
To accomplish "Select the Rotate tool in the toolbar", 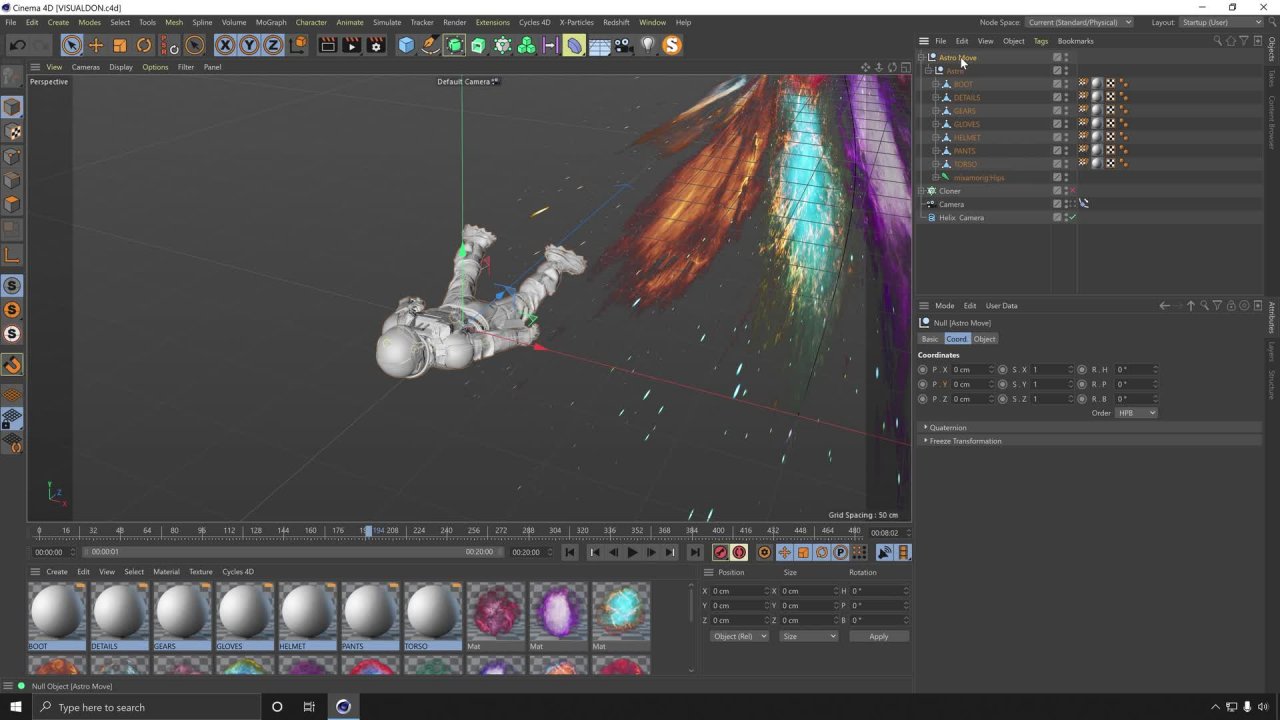I will point(144,45).
